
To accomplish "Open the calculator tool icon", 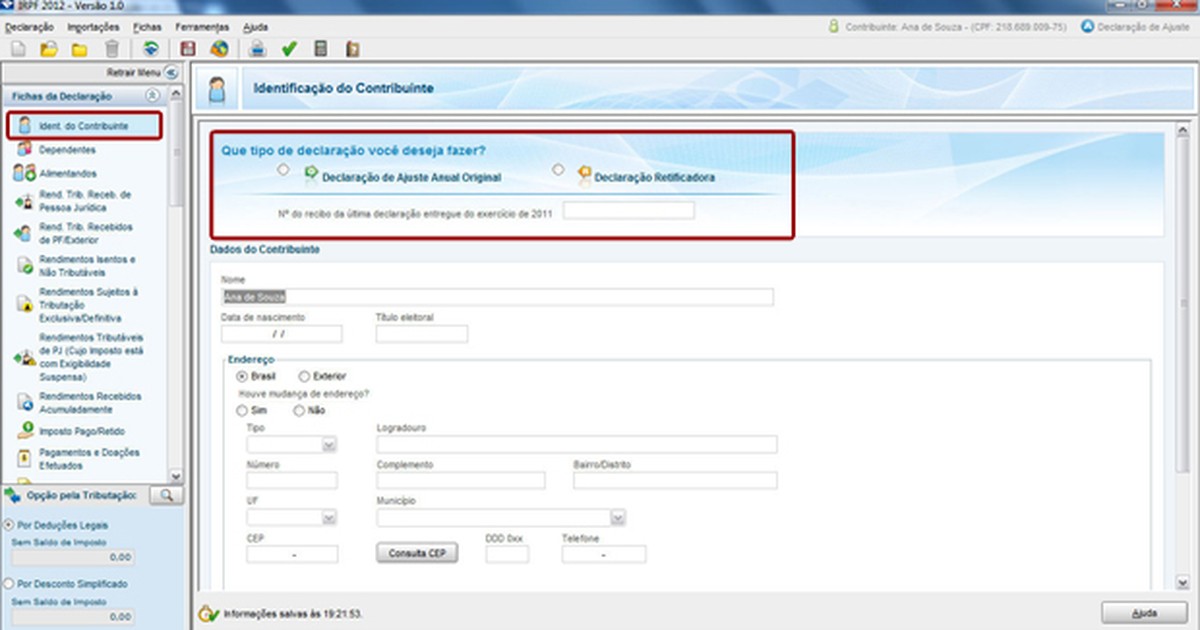I will [320, 48].
